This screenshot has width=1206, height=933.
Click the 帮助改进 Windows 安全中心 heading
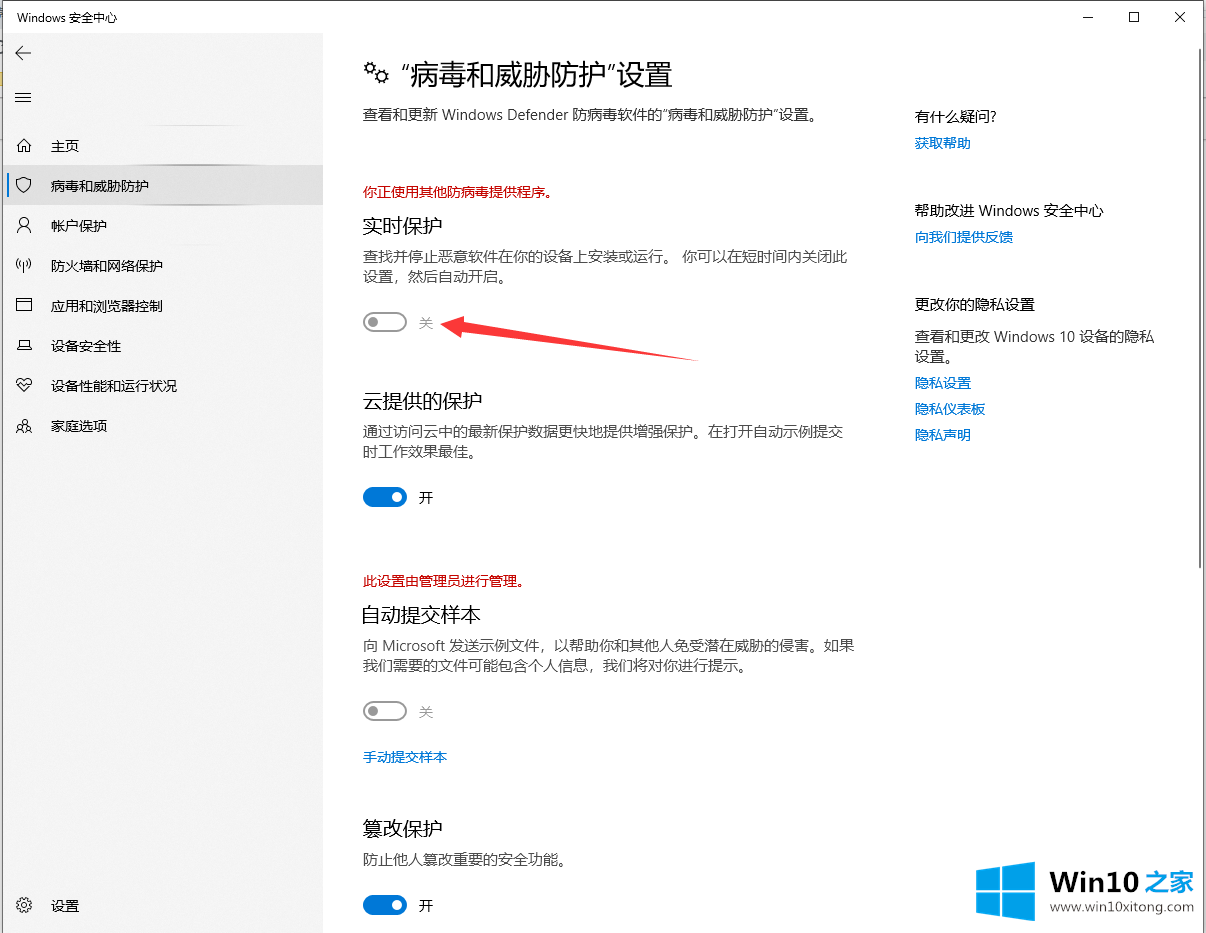tap(1009, 211)
